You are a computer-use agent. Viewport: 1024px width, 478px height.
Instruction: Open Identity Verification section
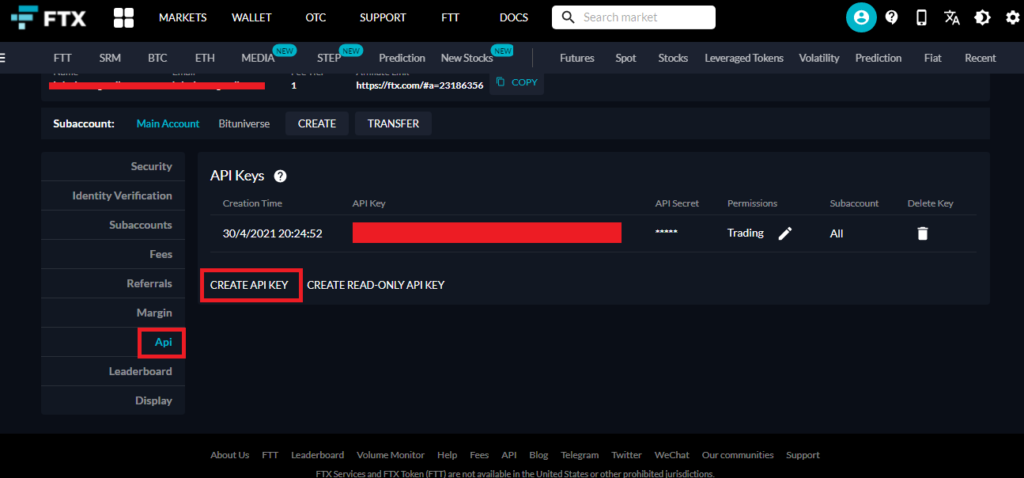[113, 196]
